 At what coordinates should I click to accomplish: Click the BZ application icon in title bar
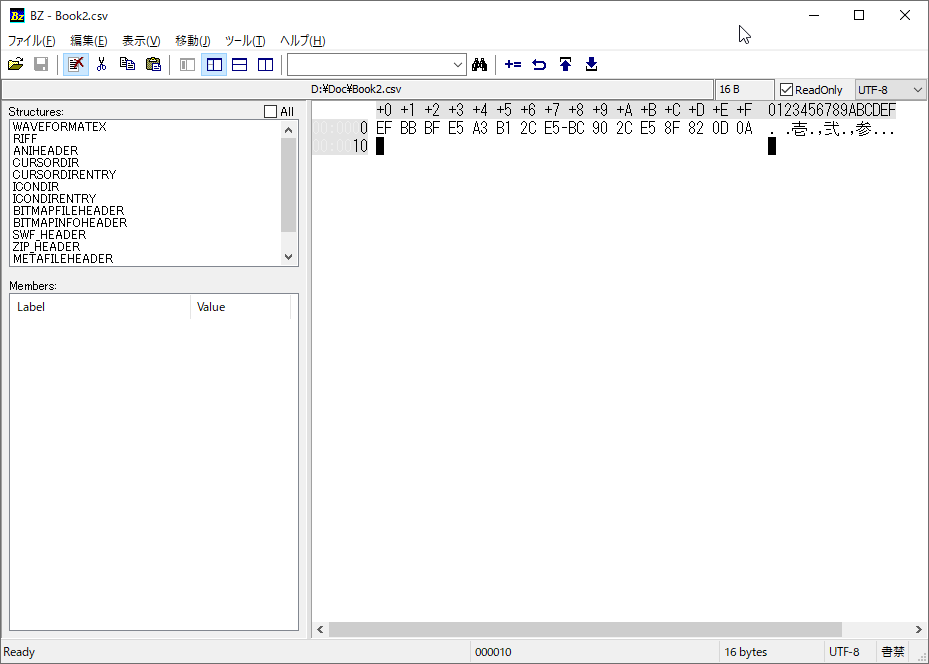coord(17,15)
